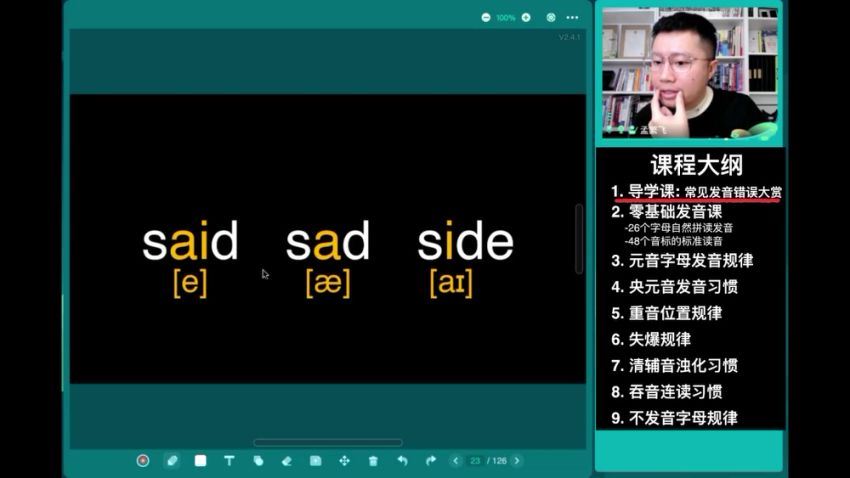The image size is (850, 478).
Task: Open the three-dot more options menu
Action: (x=572, y=18)
